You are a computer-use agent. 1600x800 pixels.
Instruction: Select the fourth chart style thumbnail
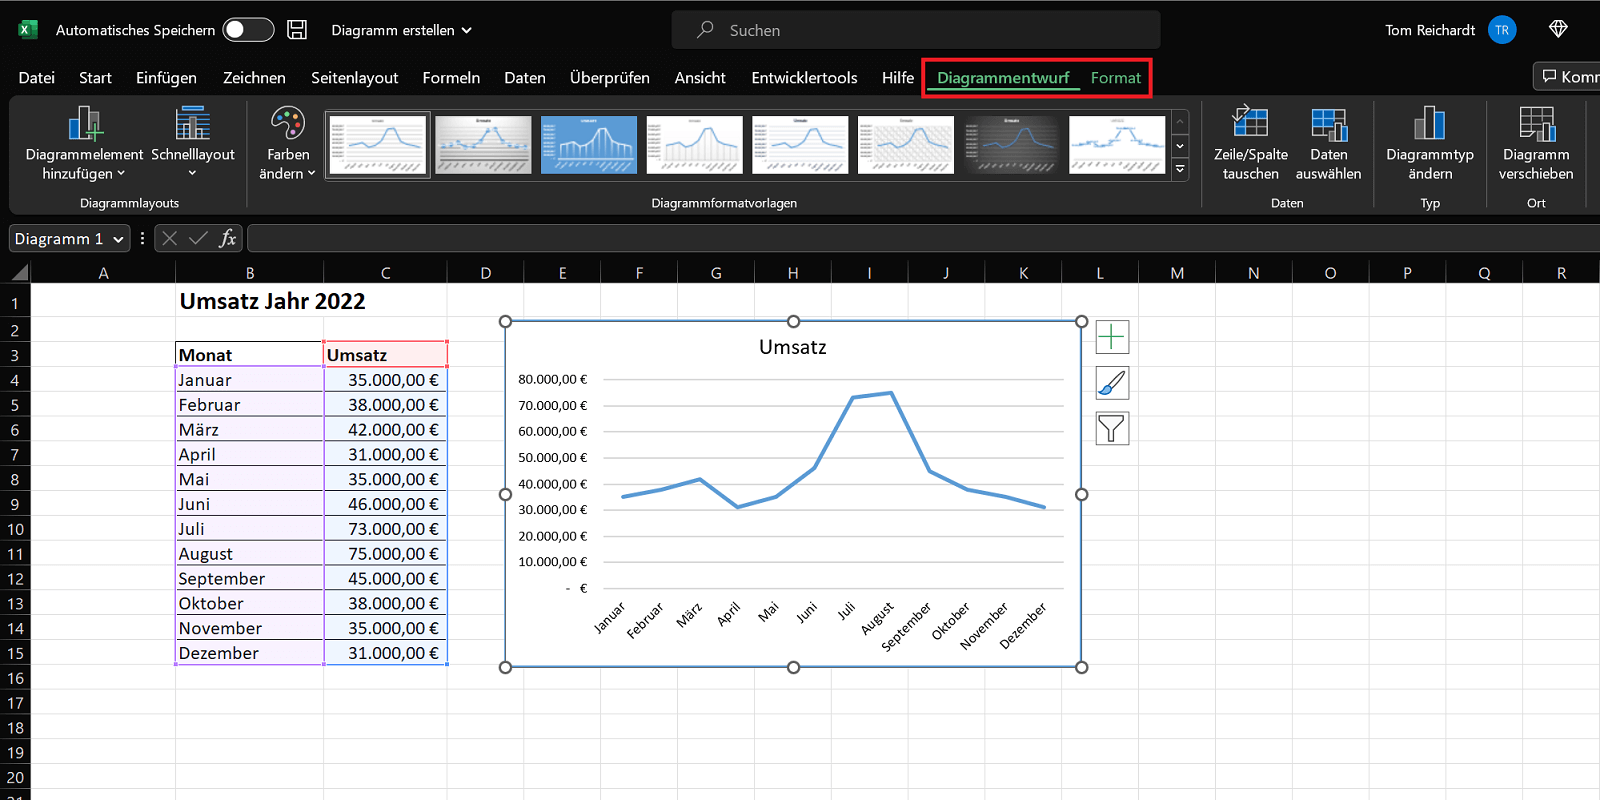694,144
